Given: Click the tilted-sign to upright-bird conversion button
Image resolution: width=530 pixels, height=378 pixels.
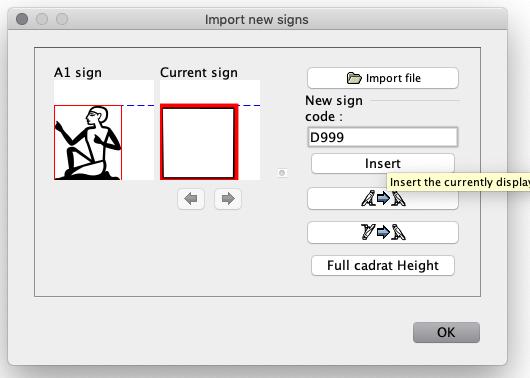Looking at the screenshot, I should [383, 232].
